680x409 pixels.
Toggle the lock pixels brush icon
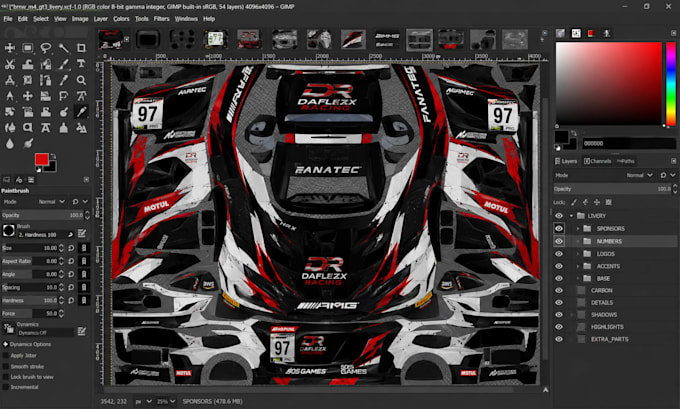tap(574, 202)
